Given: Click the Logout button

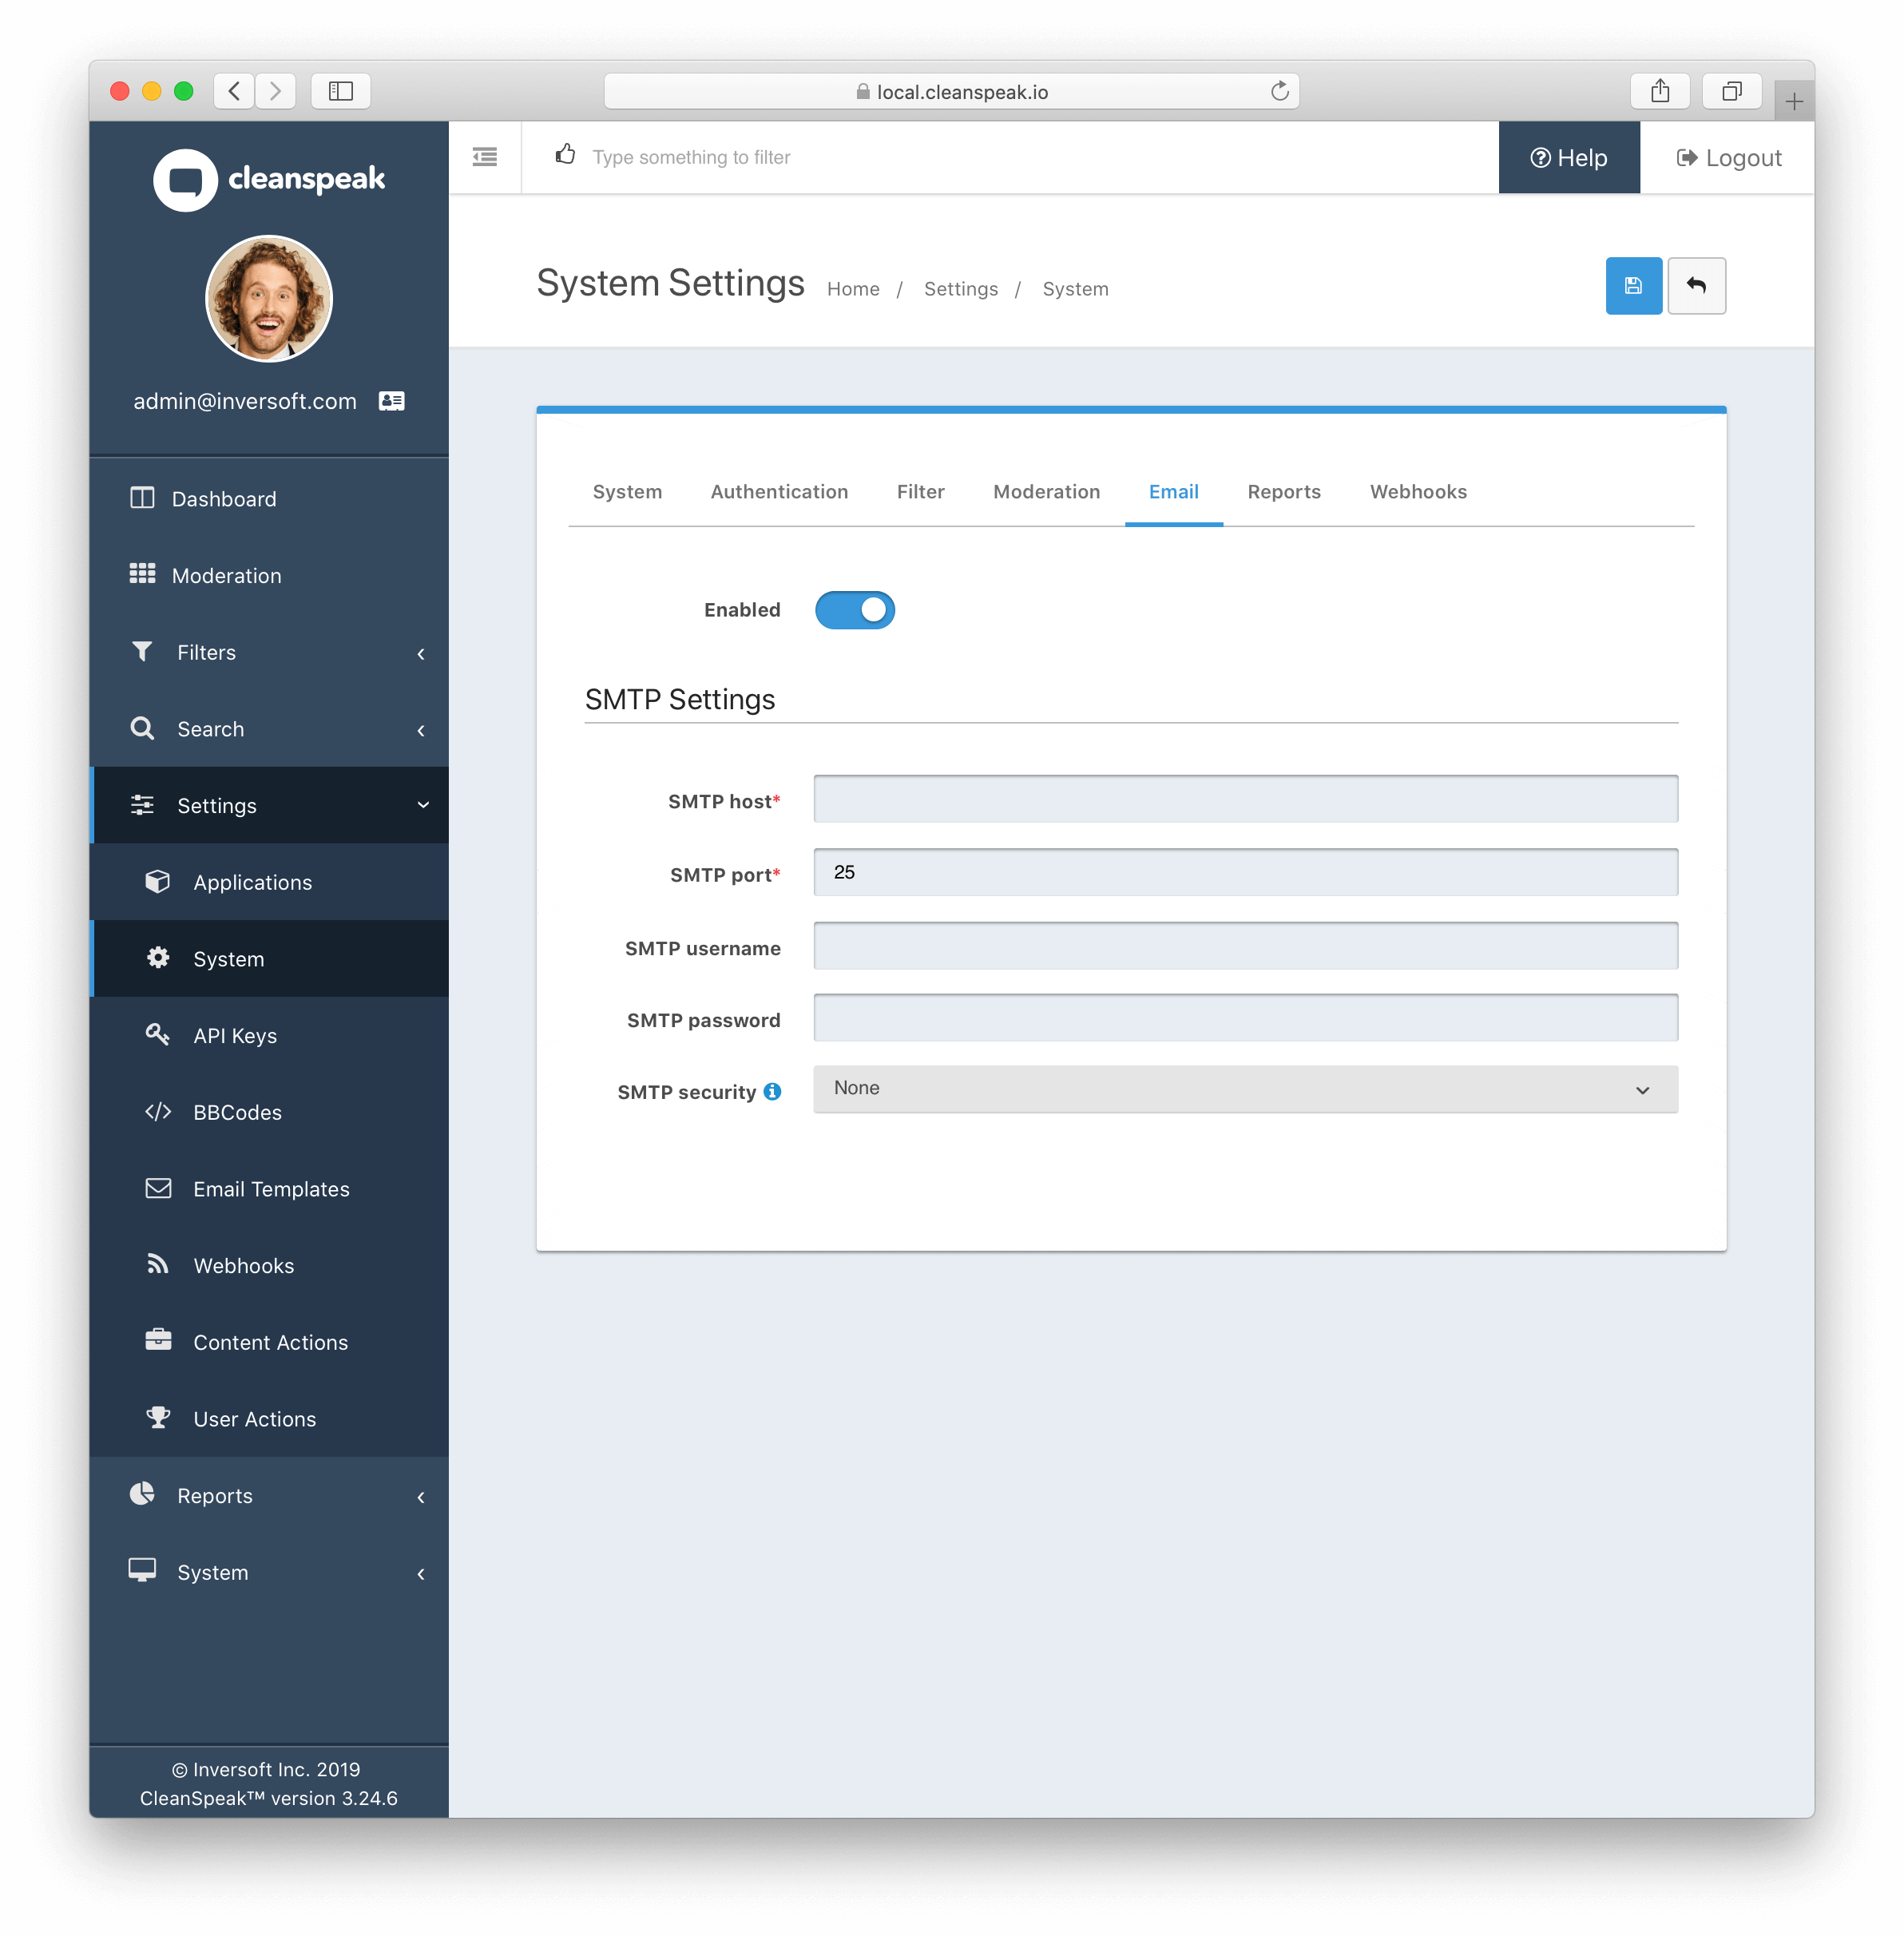Looking at the screenshot, I should [x=1728, y=157].
